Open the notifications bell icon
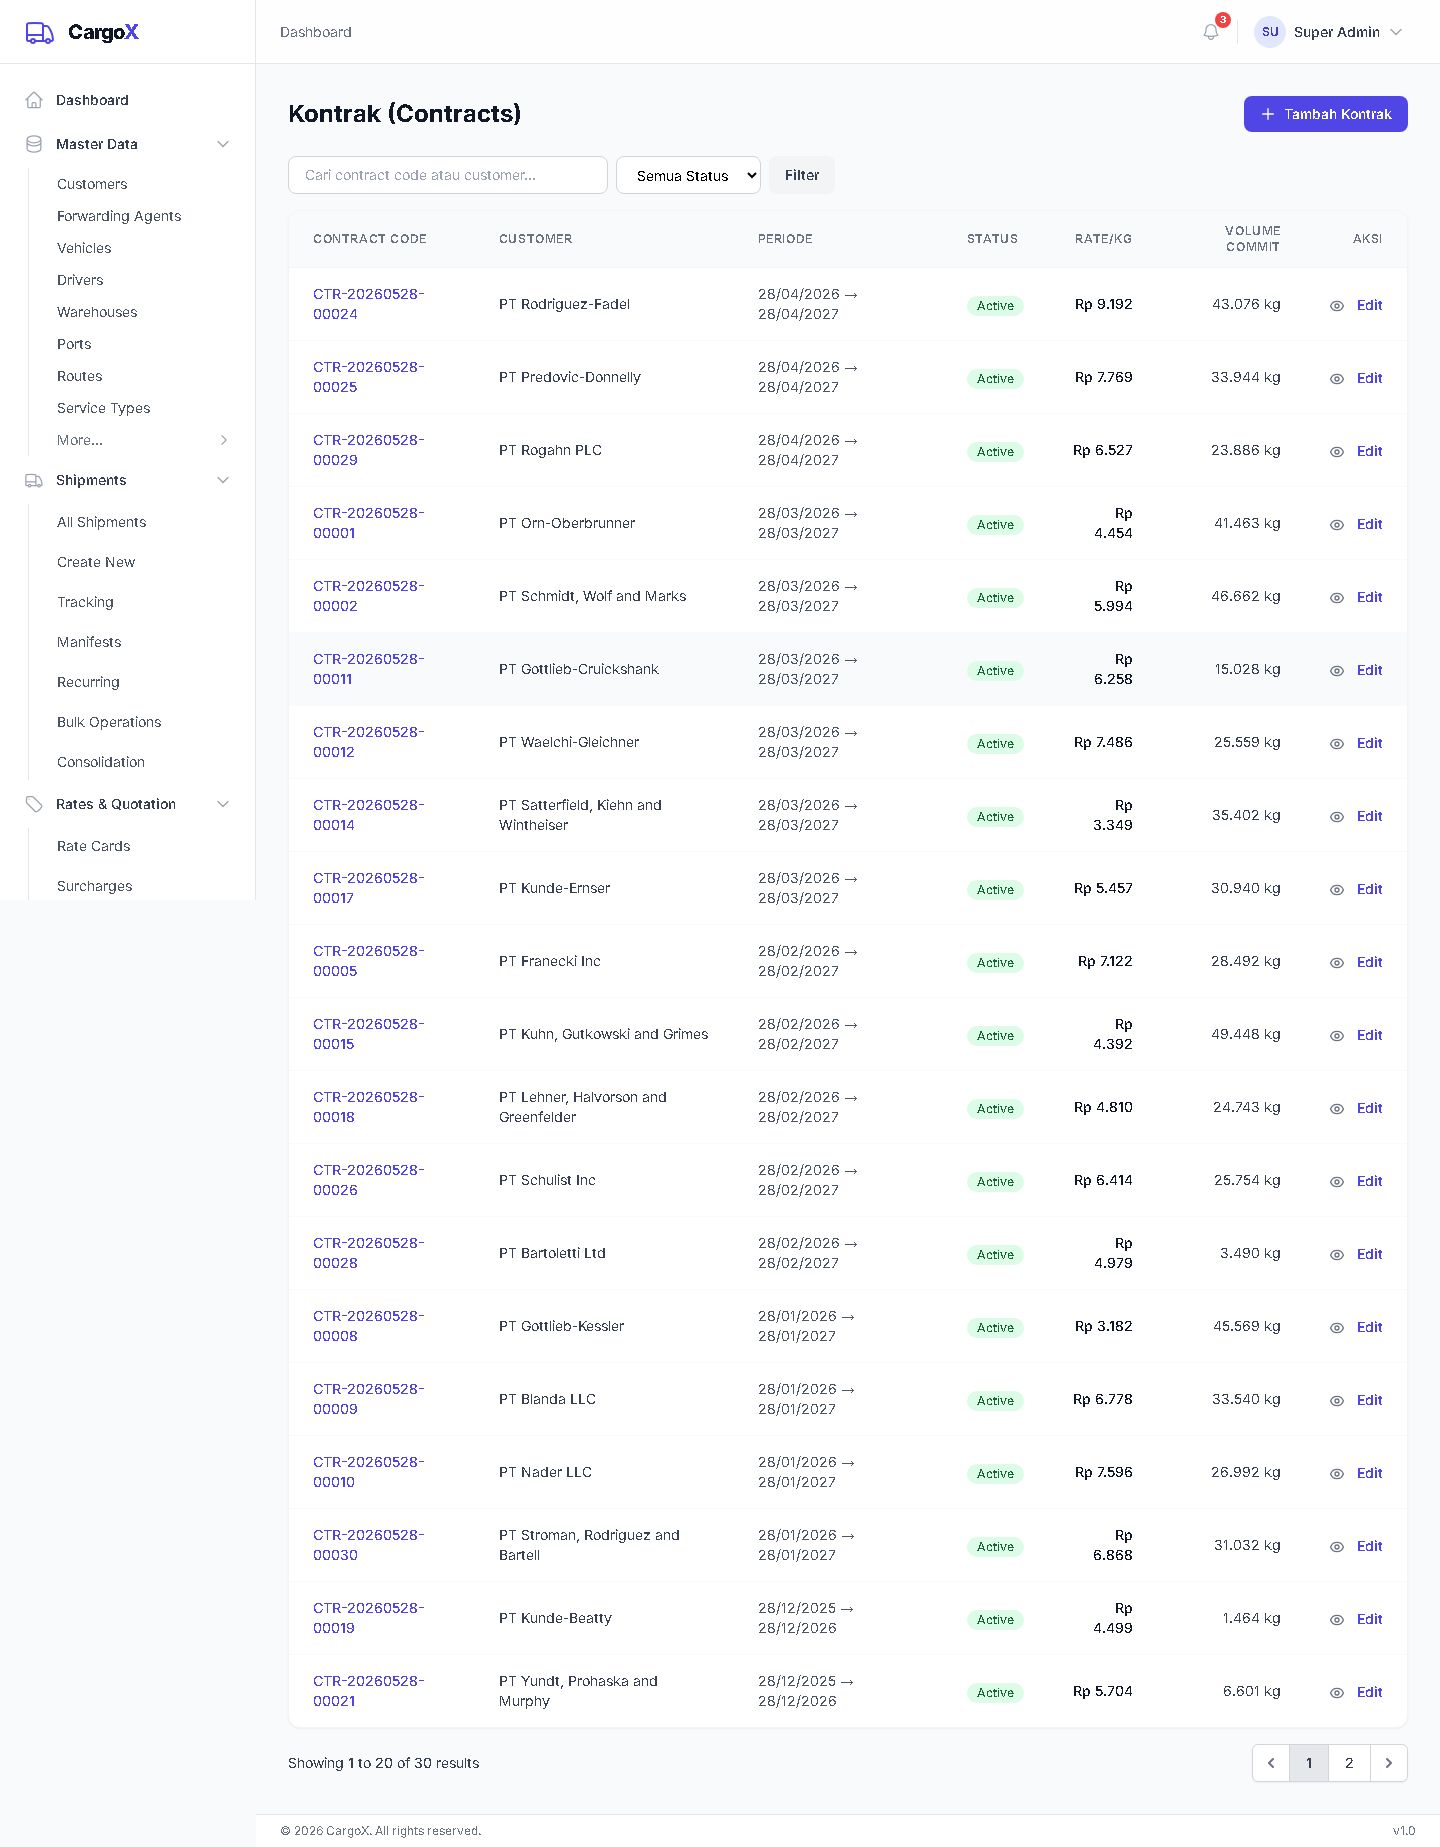The height and width of the screenshot is (1847, 1440). (1211, 32)
